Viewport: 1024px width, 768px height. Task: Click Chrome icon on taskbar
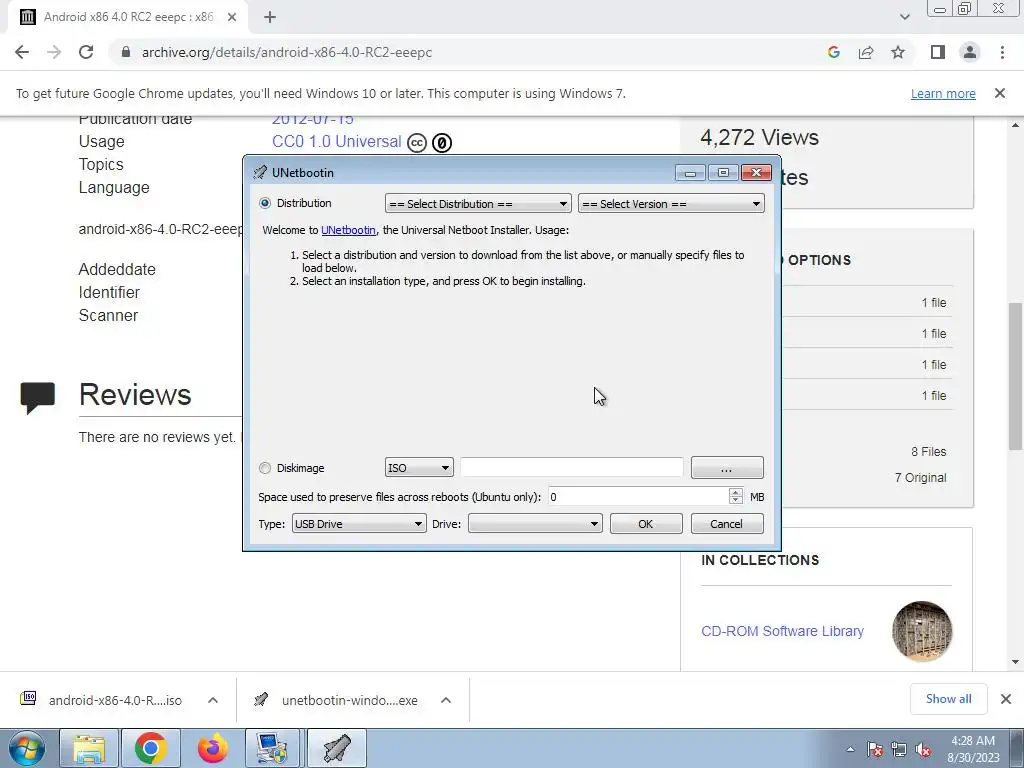pyautogui.click(x=150, y=748)
